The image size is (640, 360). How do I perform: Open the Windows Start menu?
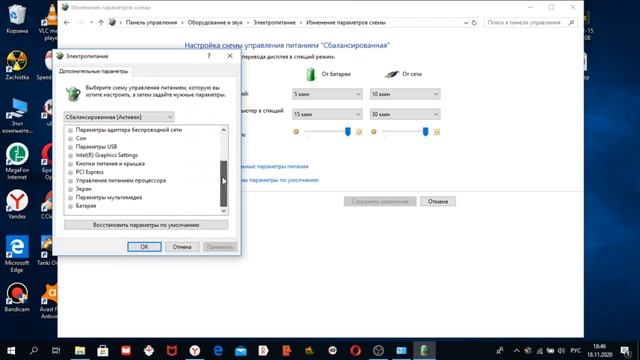pyautogui.click(x=11, y=350)
